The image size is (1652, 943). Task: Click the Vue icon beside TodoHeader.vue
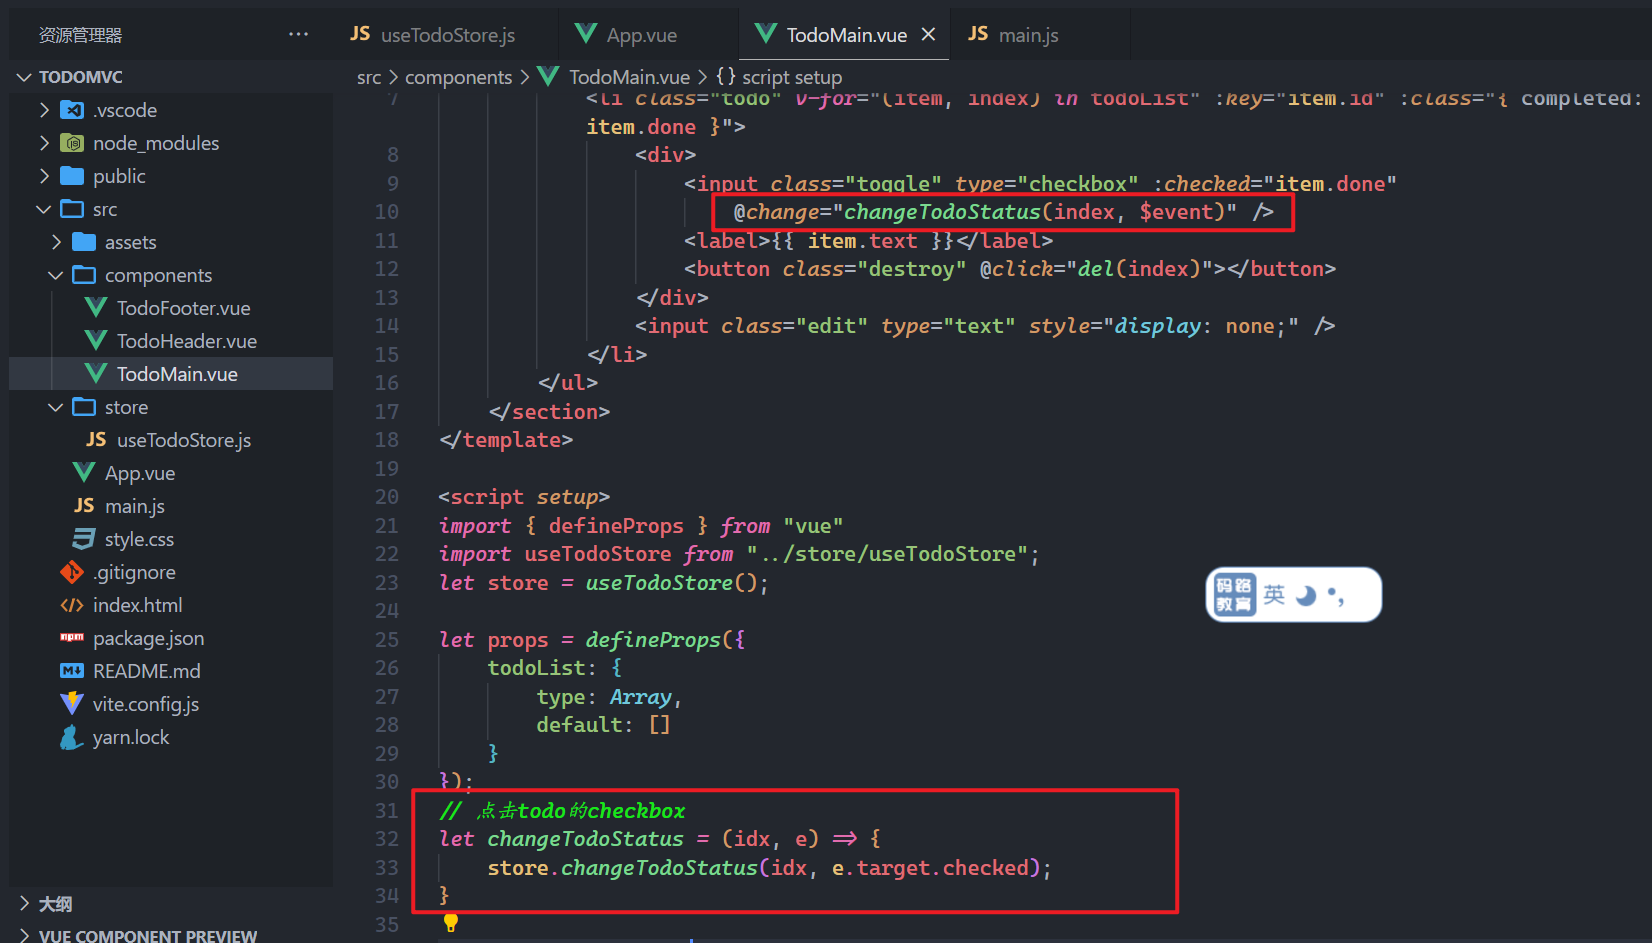click(x=96, y=341)
